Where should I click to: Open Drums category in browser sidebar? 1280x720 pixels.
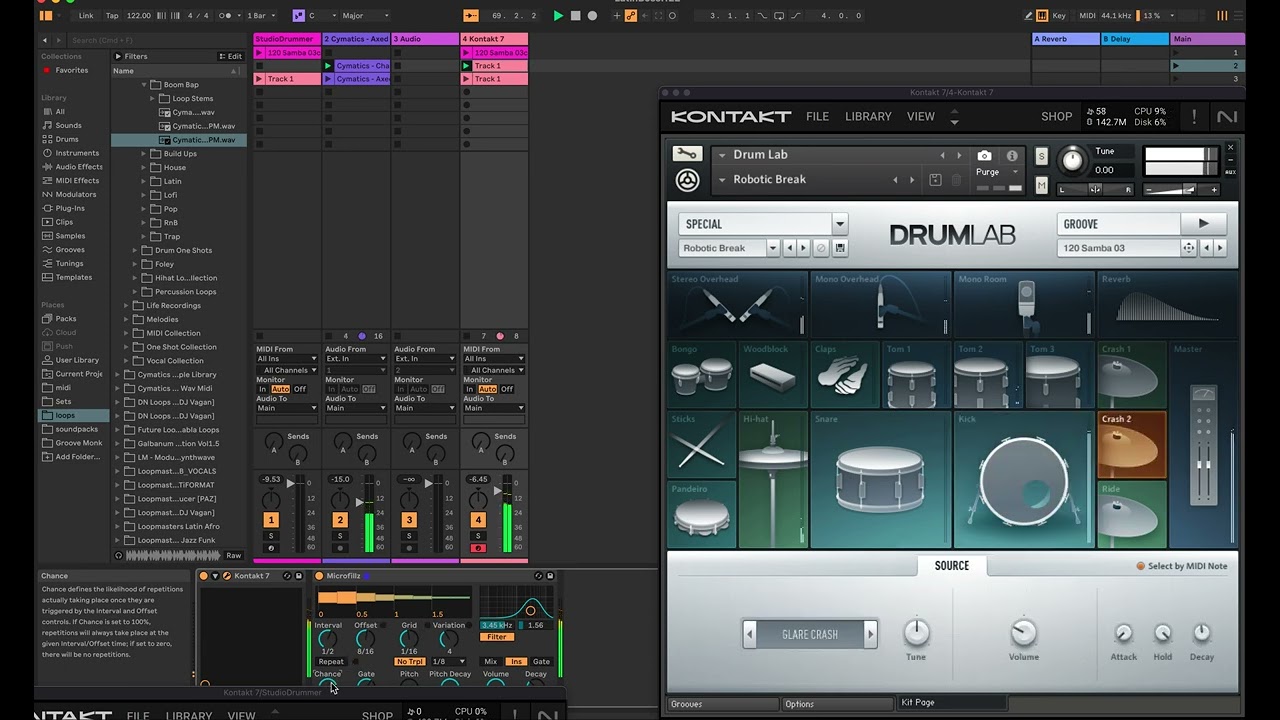67,139
